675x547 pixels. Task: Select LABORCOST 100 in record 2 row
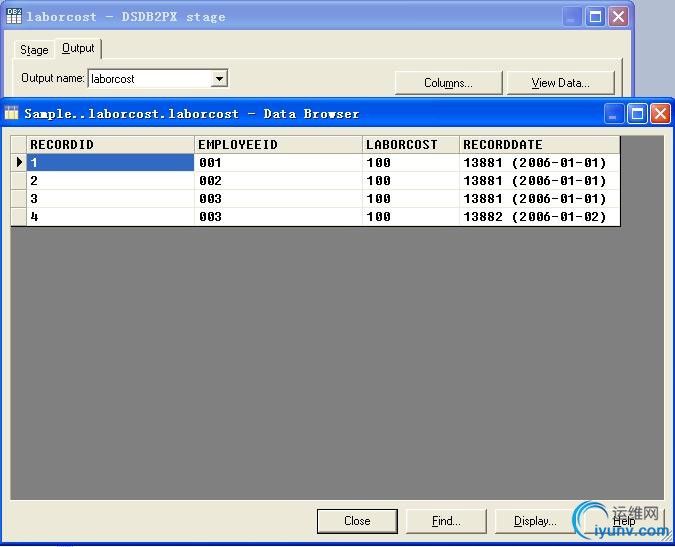pyautogui.click(x=411, y=180)
